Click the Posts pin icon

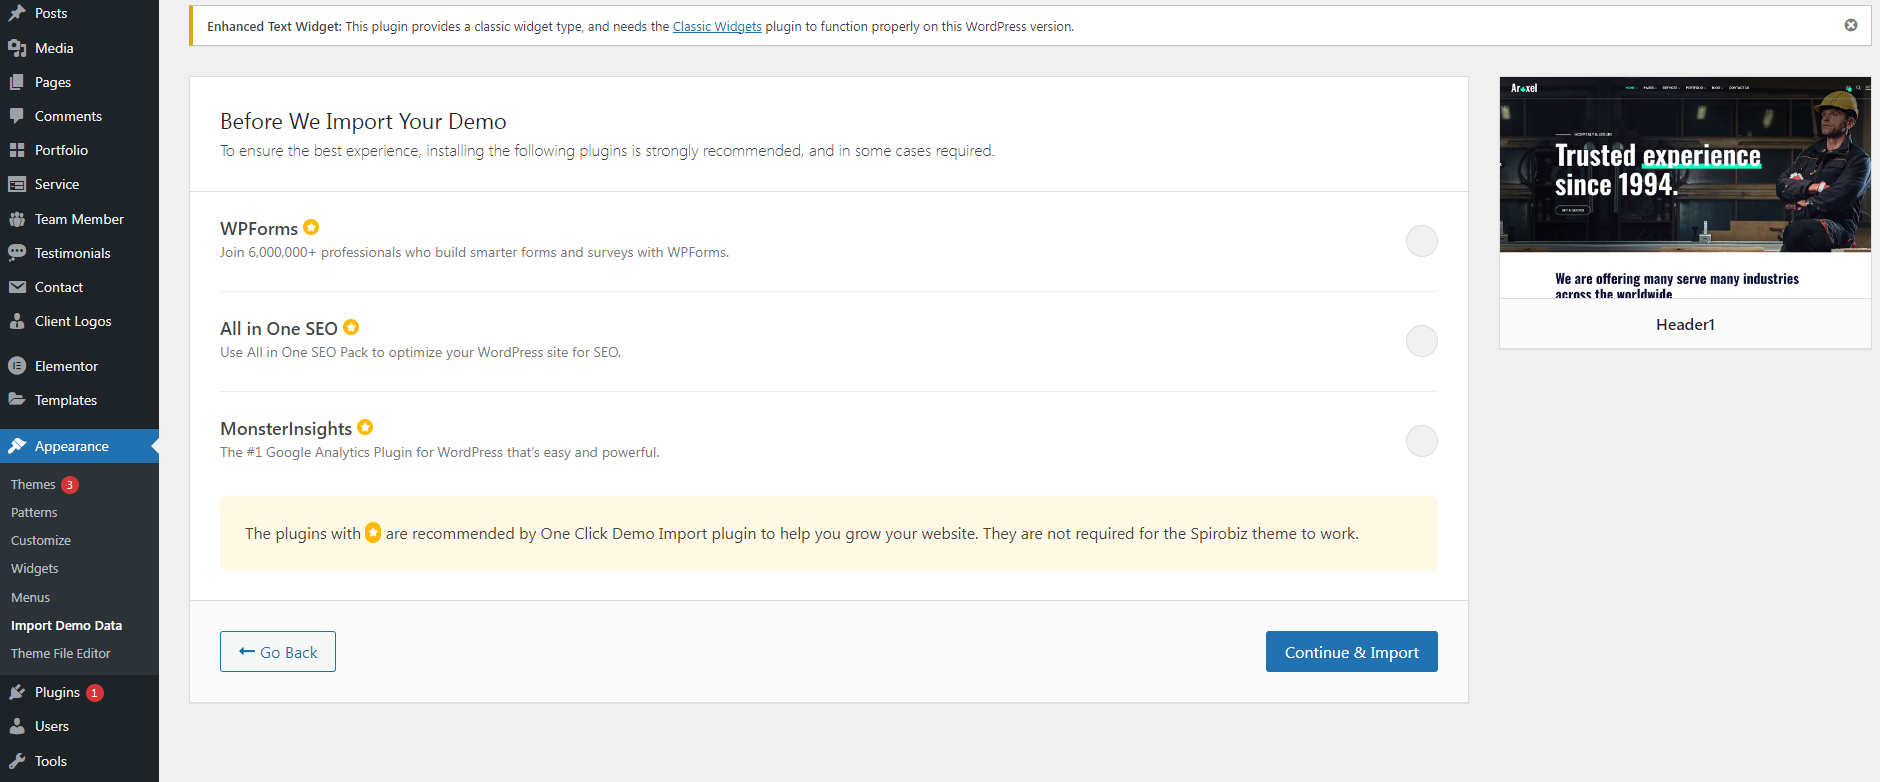[x=17, y=13]
